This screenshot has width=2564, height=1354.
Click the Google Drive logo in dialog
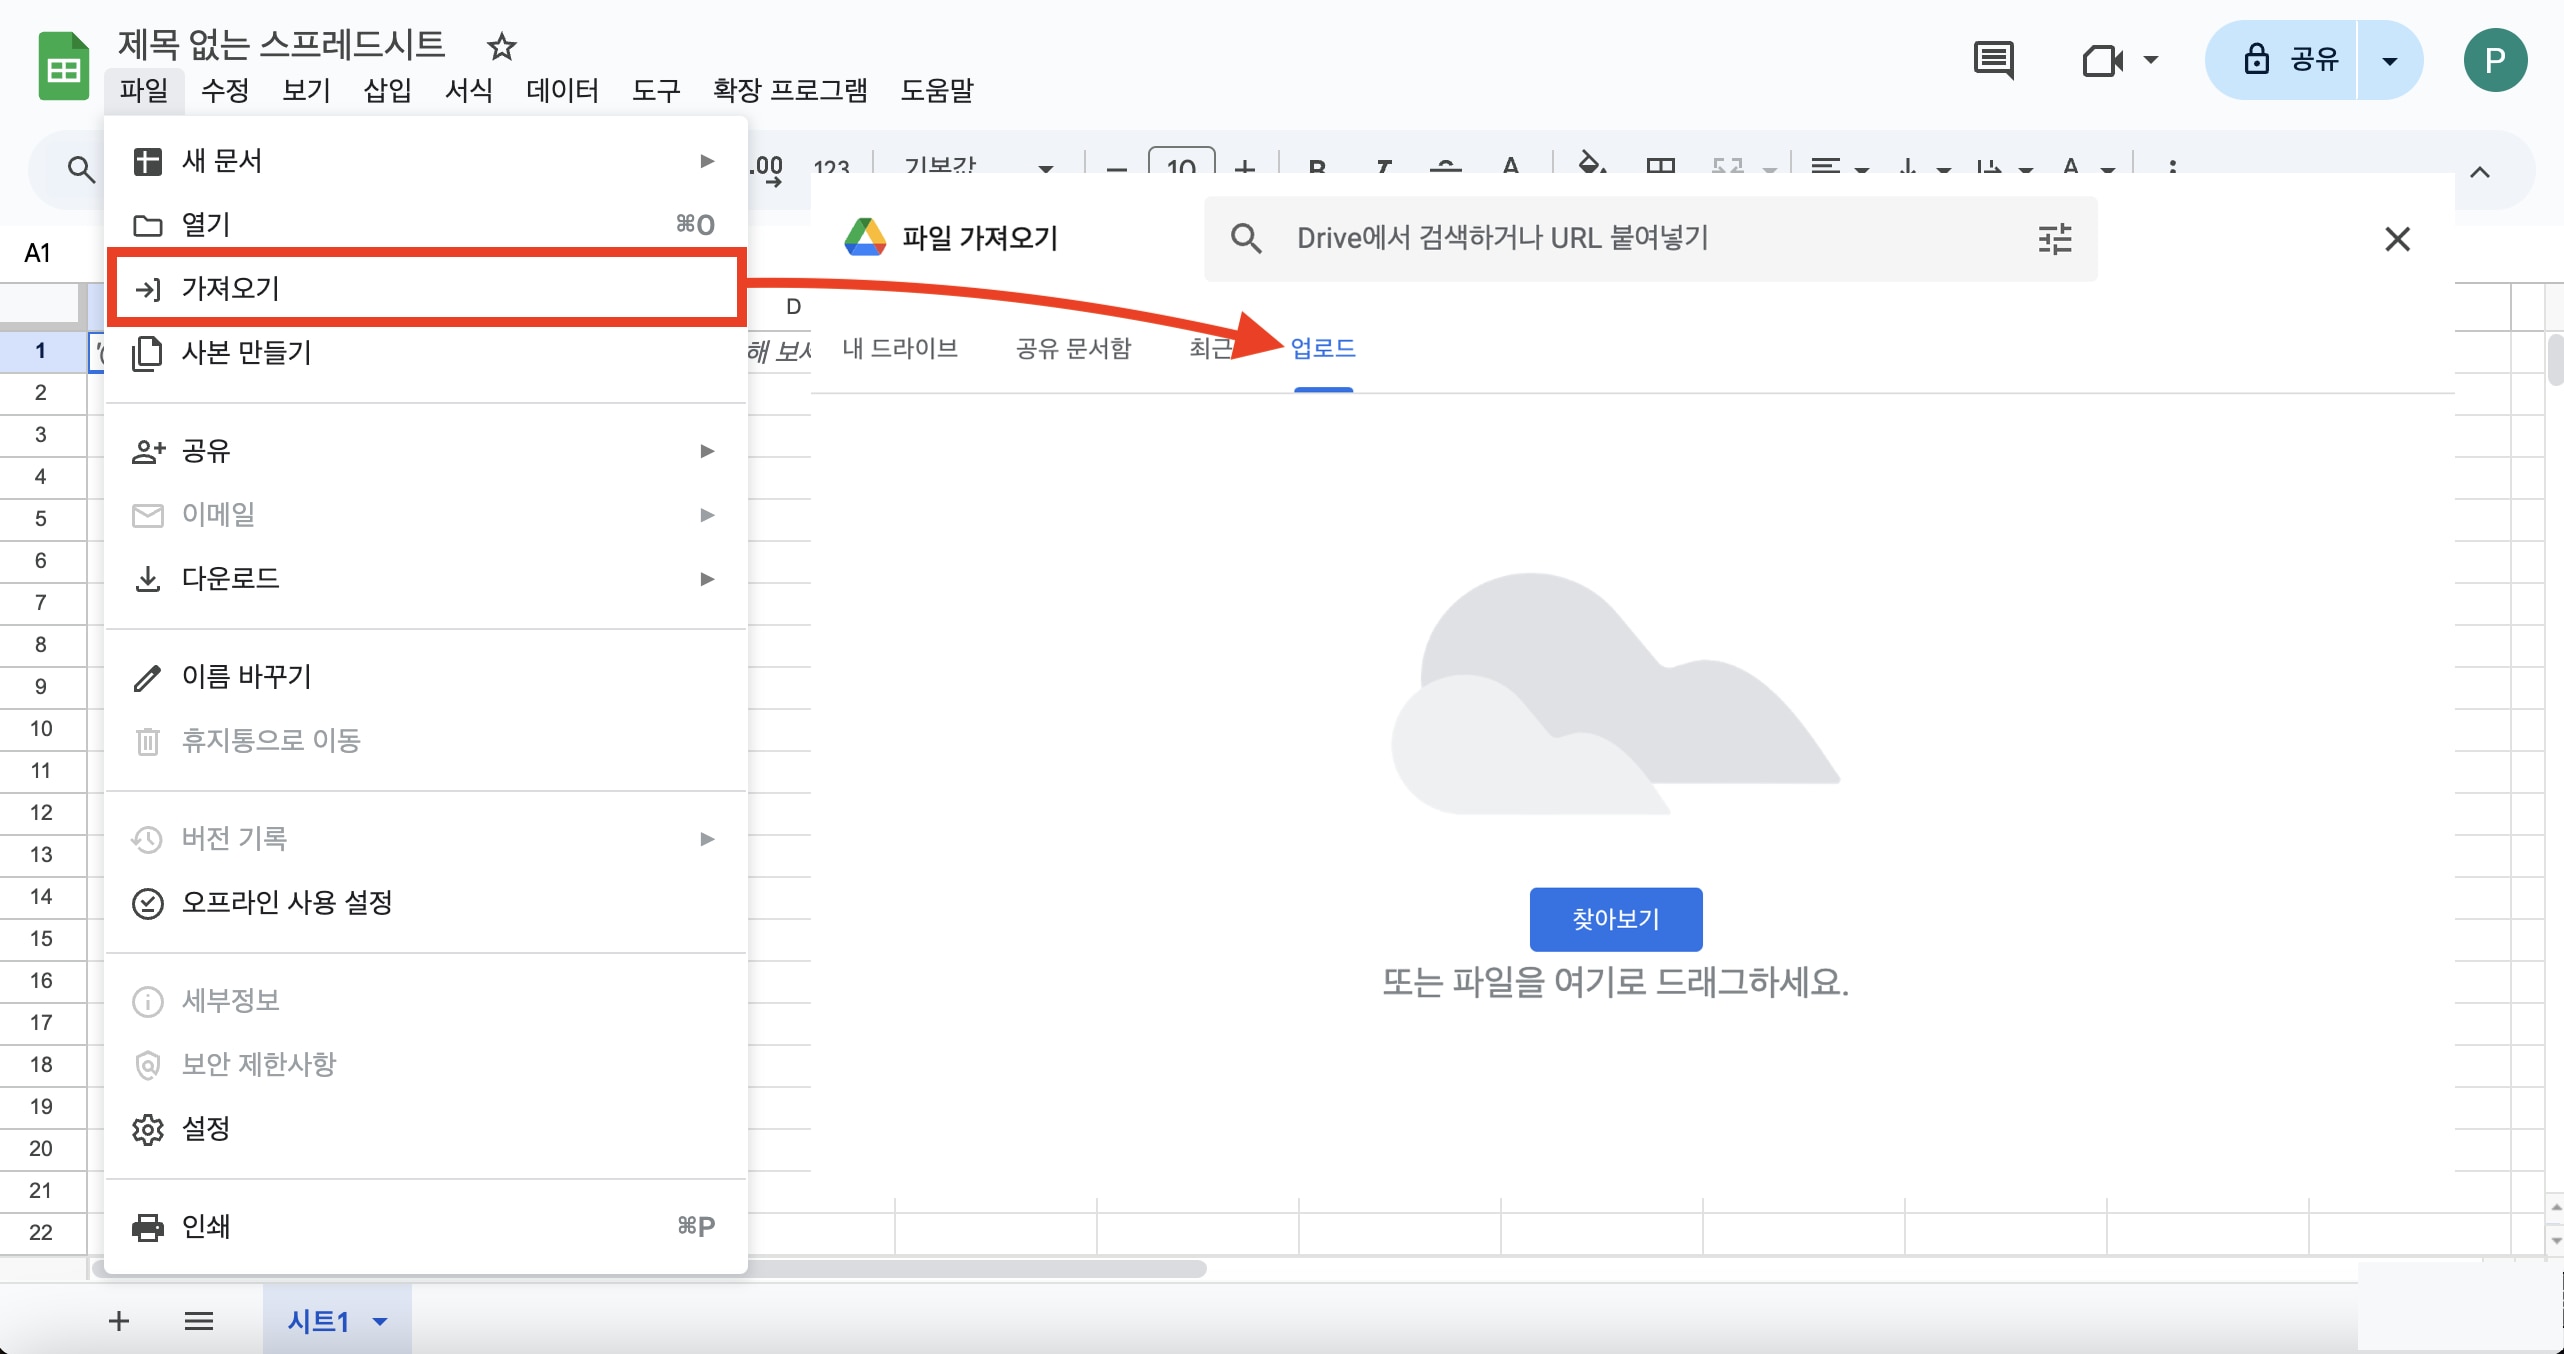865,238
